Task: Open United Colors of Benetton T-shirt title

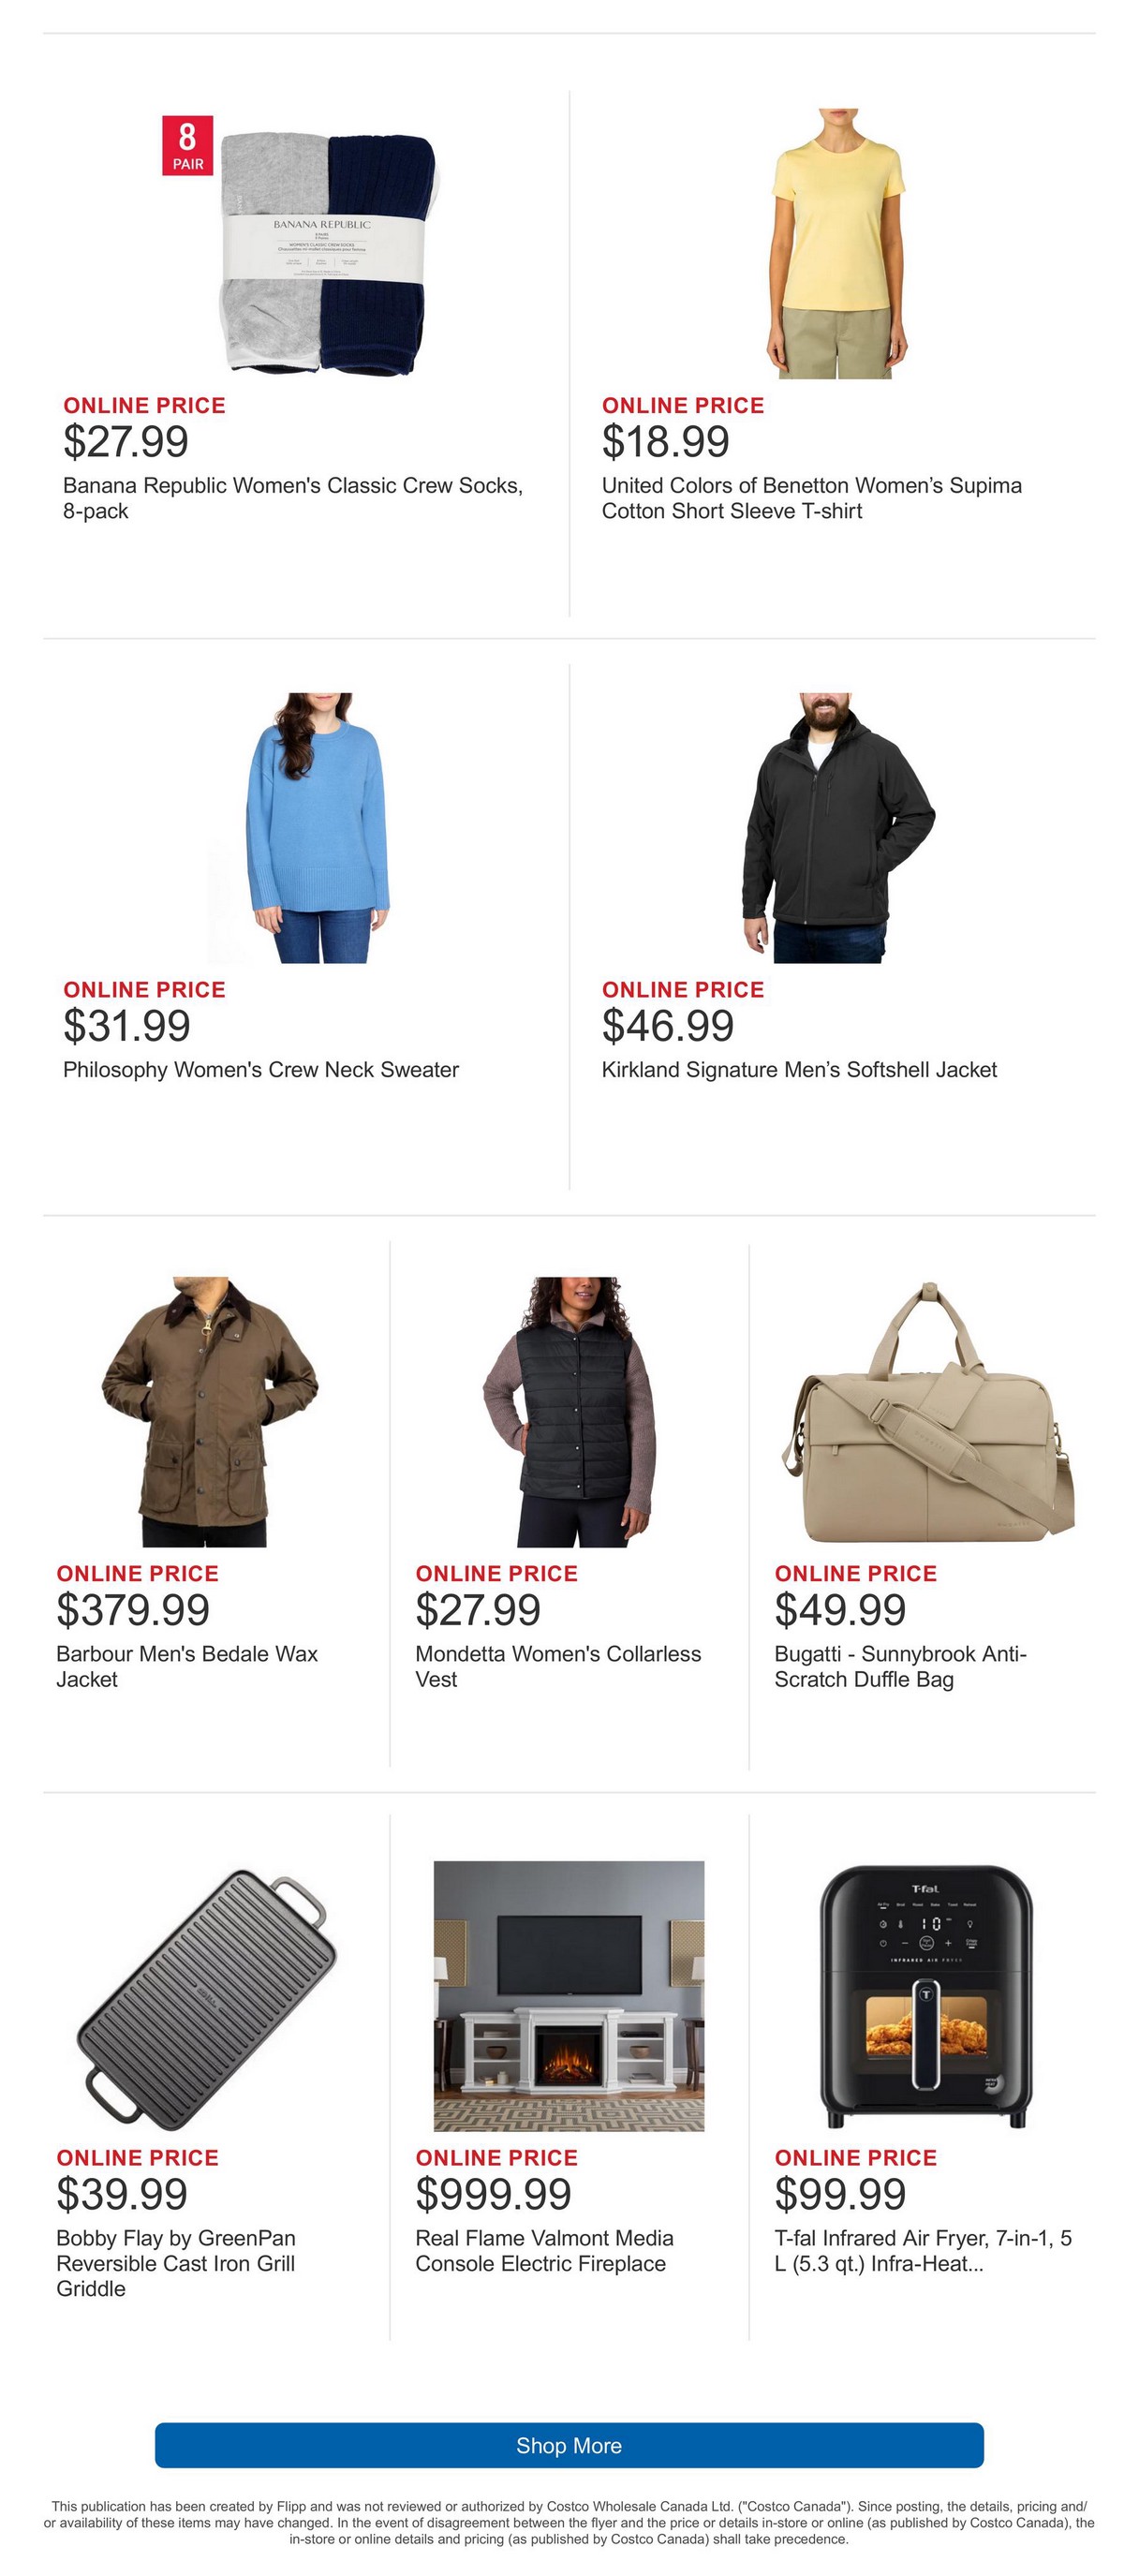Action: pyautogui.click(x=812, y=498)
